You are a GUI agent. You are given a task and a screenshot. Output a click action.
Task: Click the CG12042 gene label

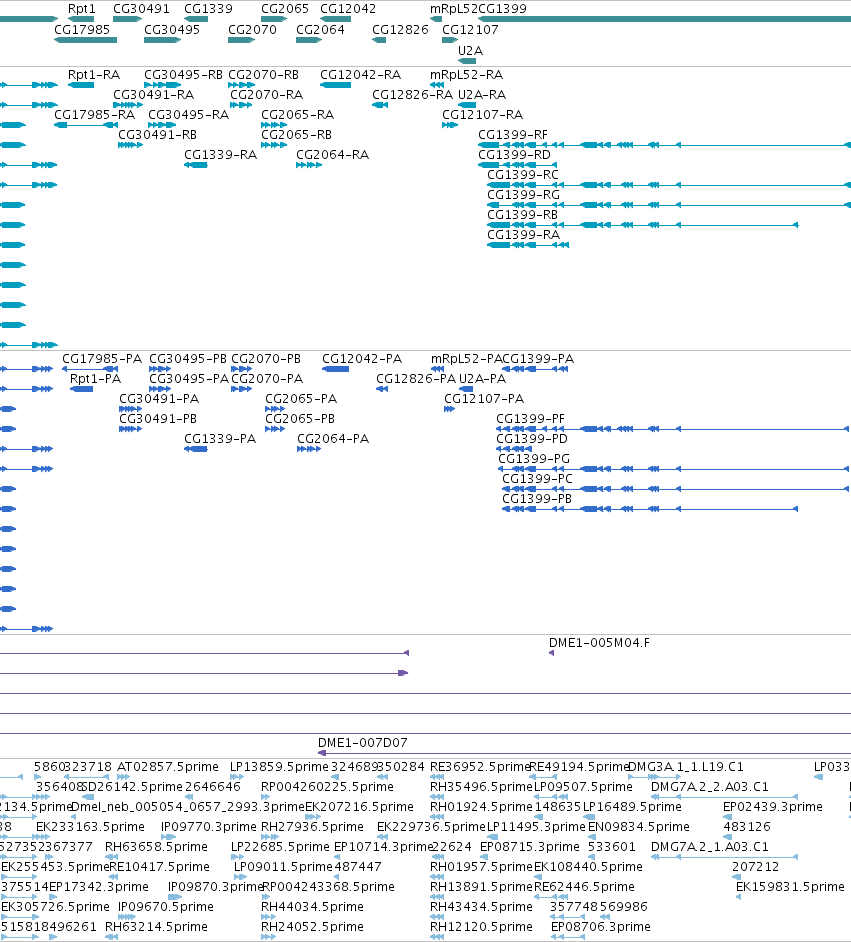(x=348, y=9)
